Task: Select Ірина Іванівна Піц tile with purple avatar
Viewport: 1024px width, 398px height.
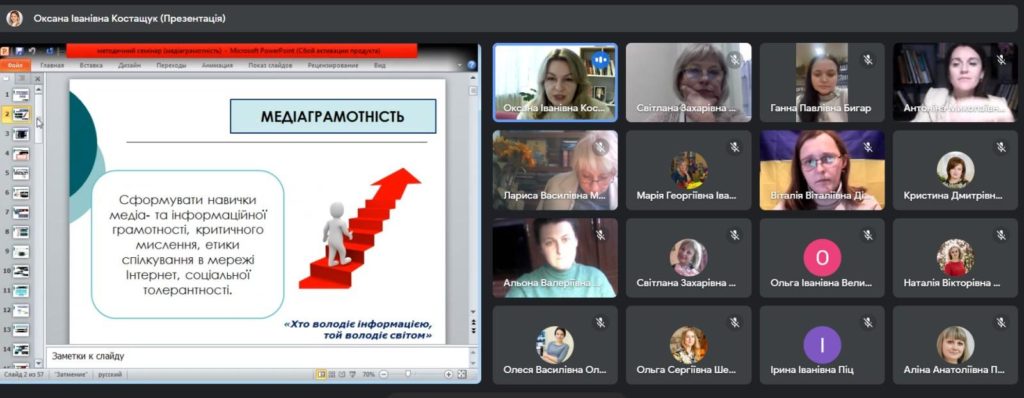Action: click(x=822, y=345)
